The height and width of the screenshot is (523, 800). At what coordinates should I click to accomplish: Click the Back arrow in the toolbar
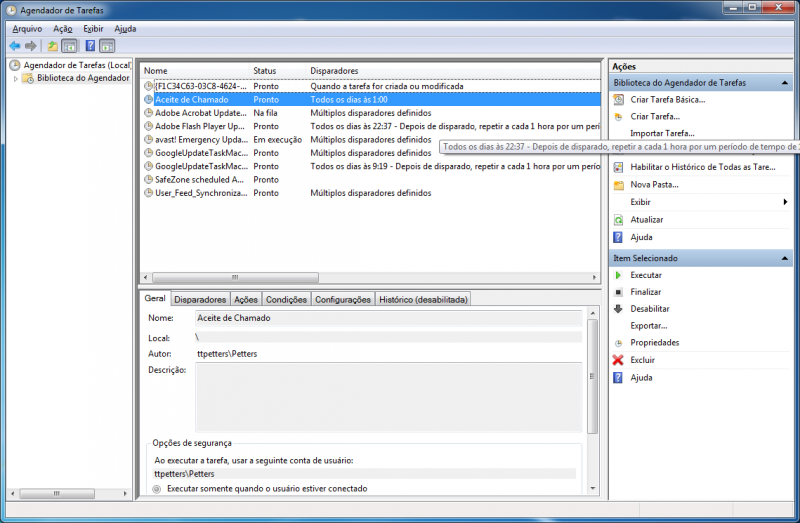coord(14,46)
